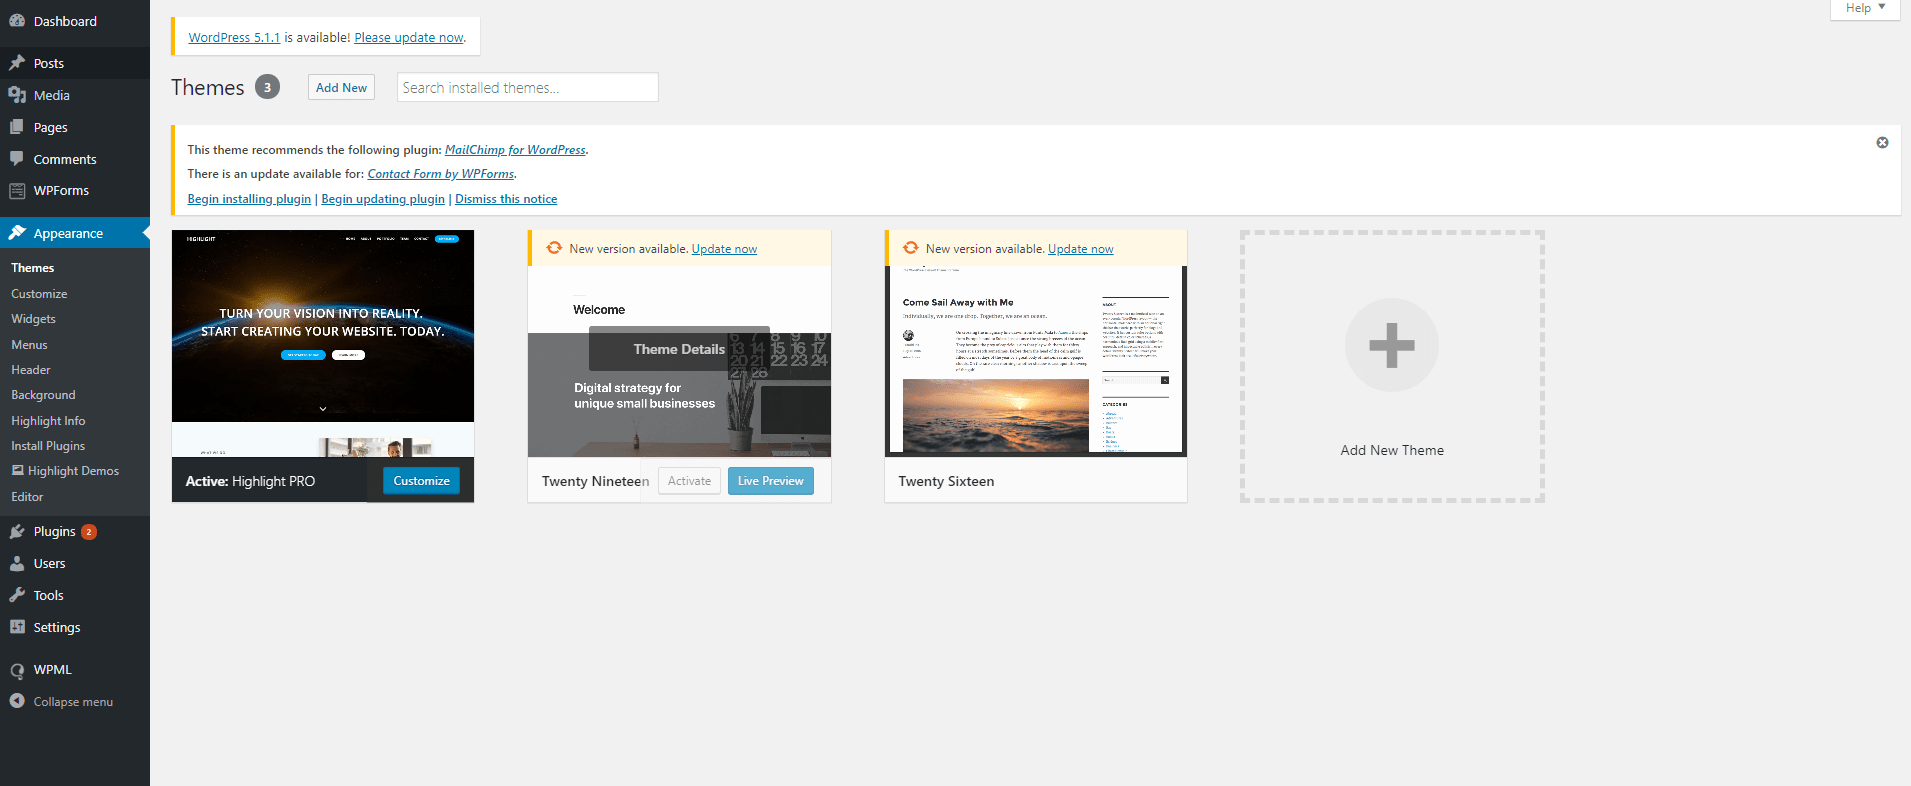The height and width of the screenshot is (786, 1911).
Task: Click Live Preview for Twenty Nineteen
Action: [770, 481]
